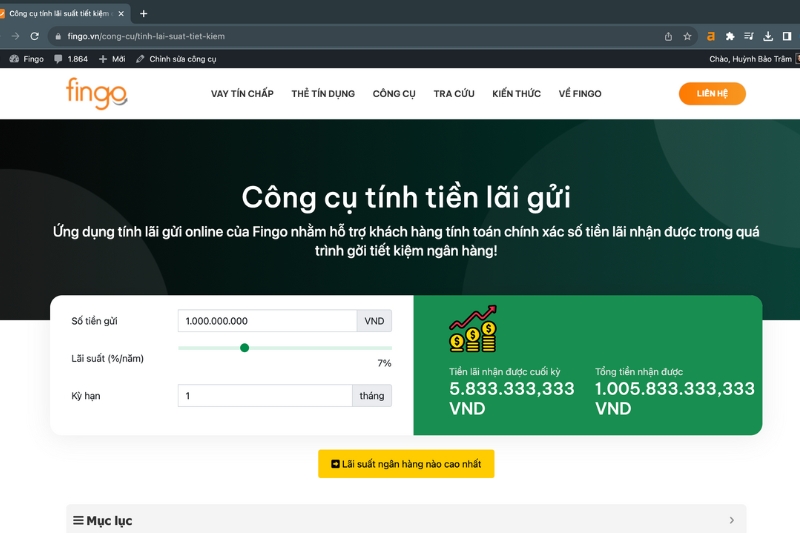Expand the Mục lục table of contents
800x533 pixels.
coord(406,520)
